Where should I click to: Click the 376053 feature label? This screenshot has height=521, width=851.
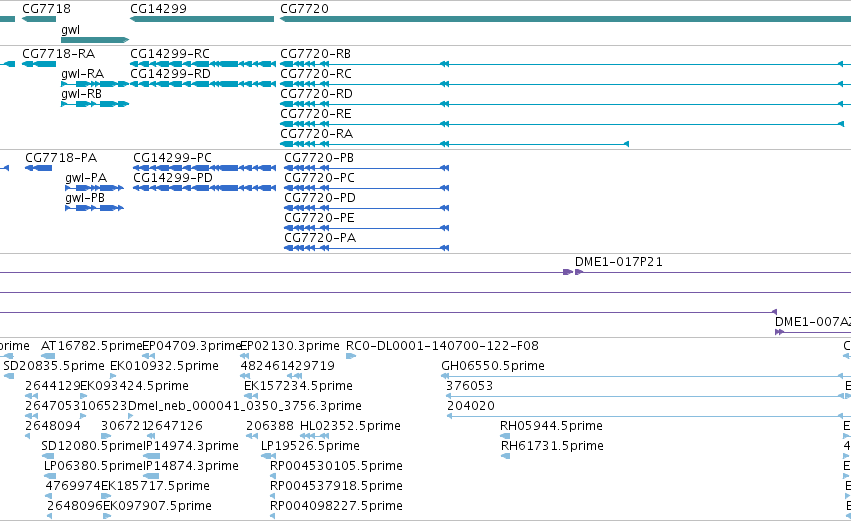click(469, 386)
